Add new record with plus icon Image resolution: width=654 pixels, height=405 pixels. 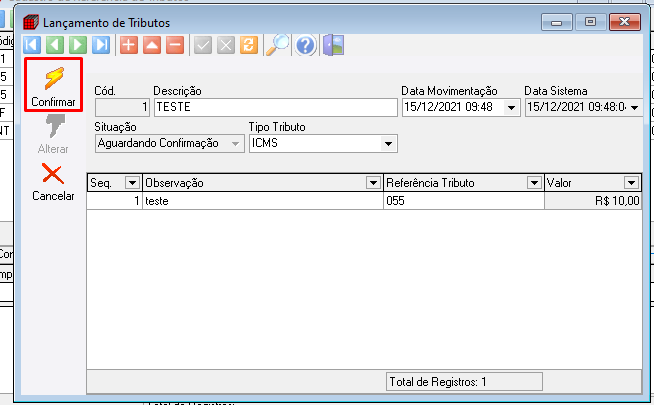point(129,45)
